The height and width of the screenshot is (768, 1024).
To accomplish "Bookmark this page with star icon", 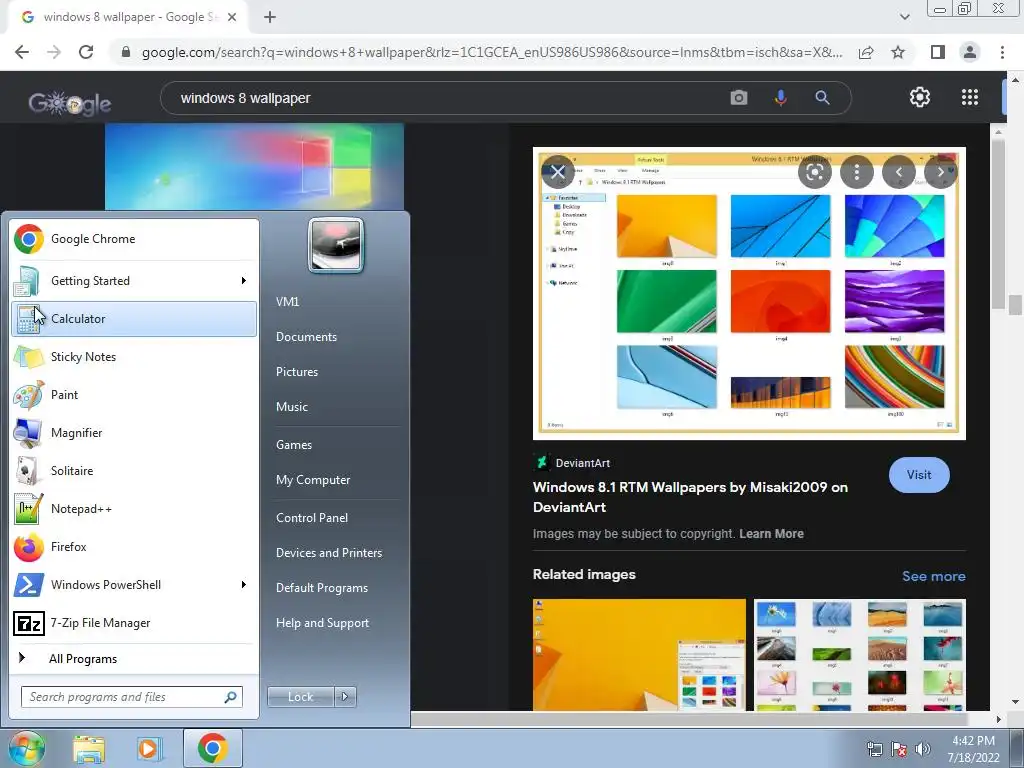I will tap(898, 52).
